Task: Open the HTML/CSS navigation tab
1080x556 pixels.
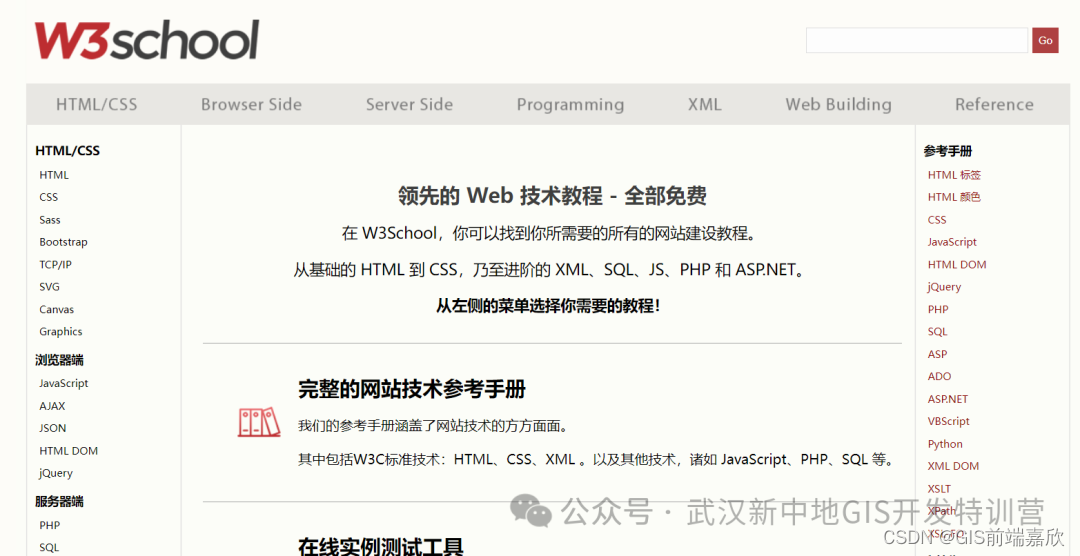Action: [96, 105]
